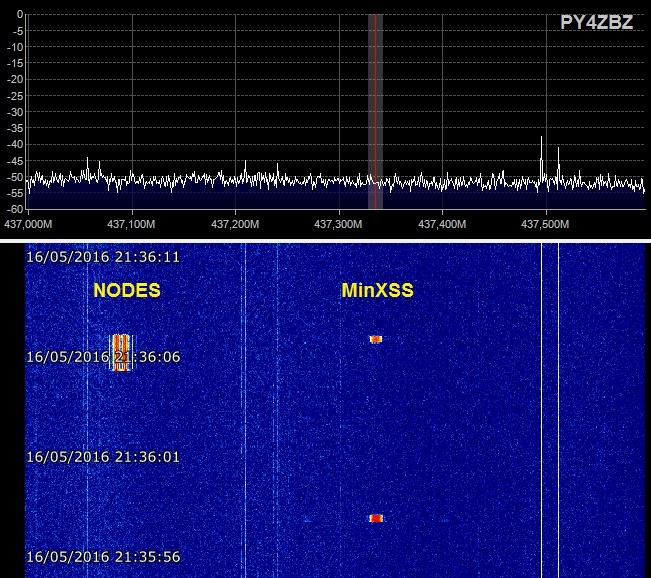This screenshot has height=578, width=651.
Task: Click the lower MinXSS burst in the waterfall
Action: 376,518
